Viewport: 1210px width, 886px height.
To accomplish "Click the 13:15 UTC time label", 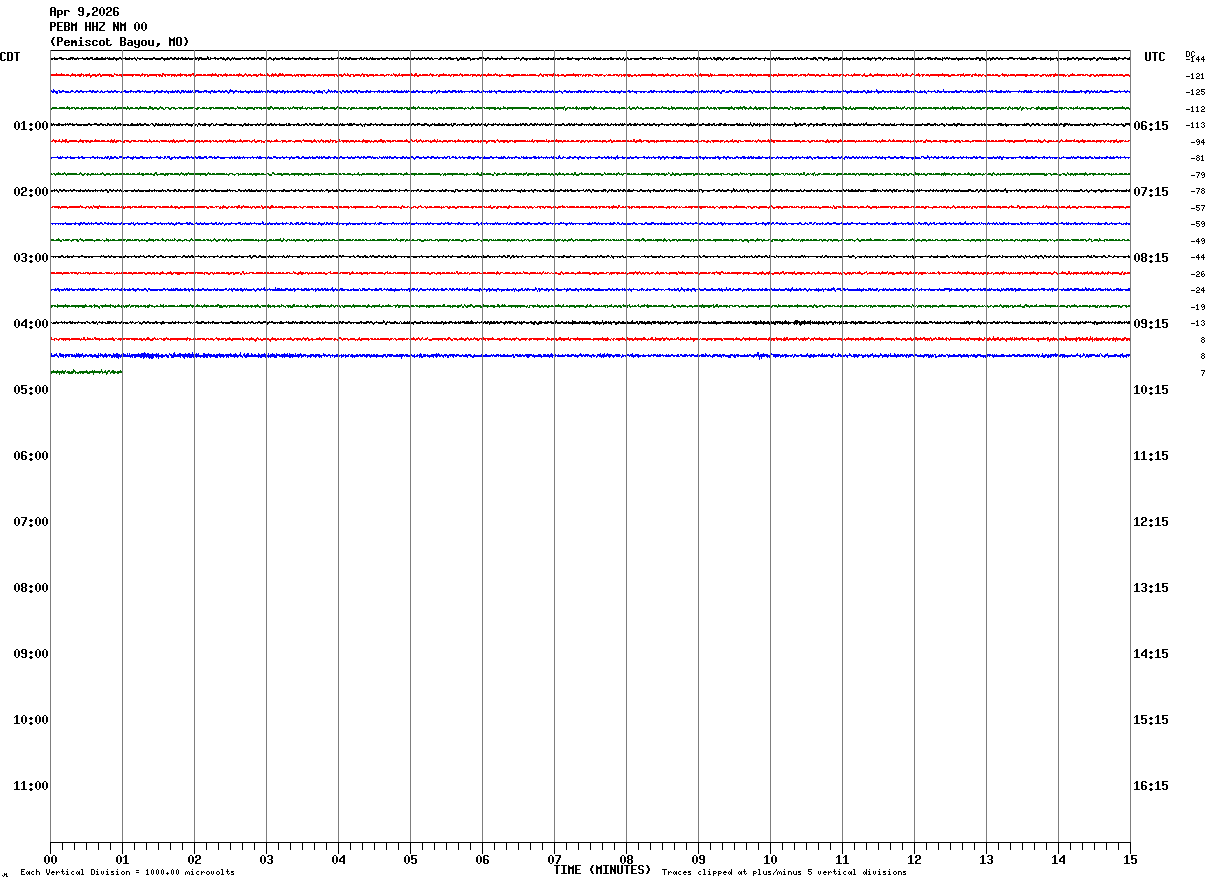I will 1151,588.
